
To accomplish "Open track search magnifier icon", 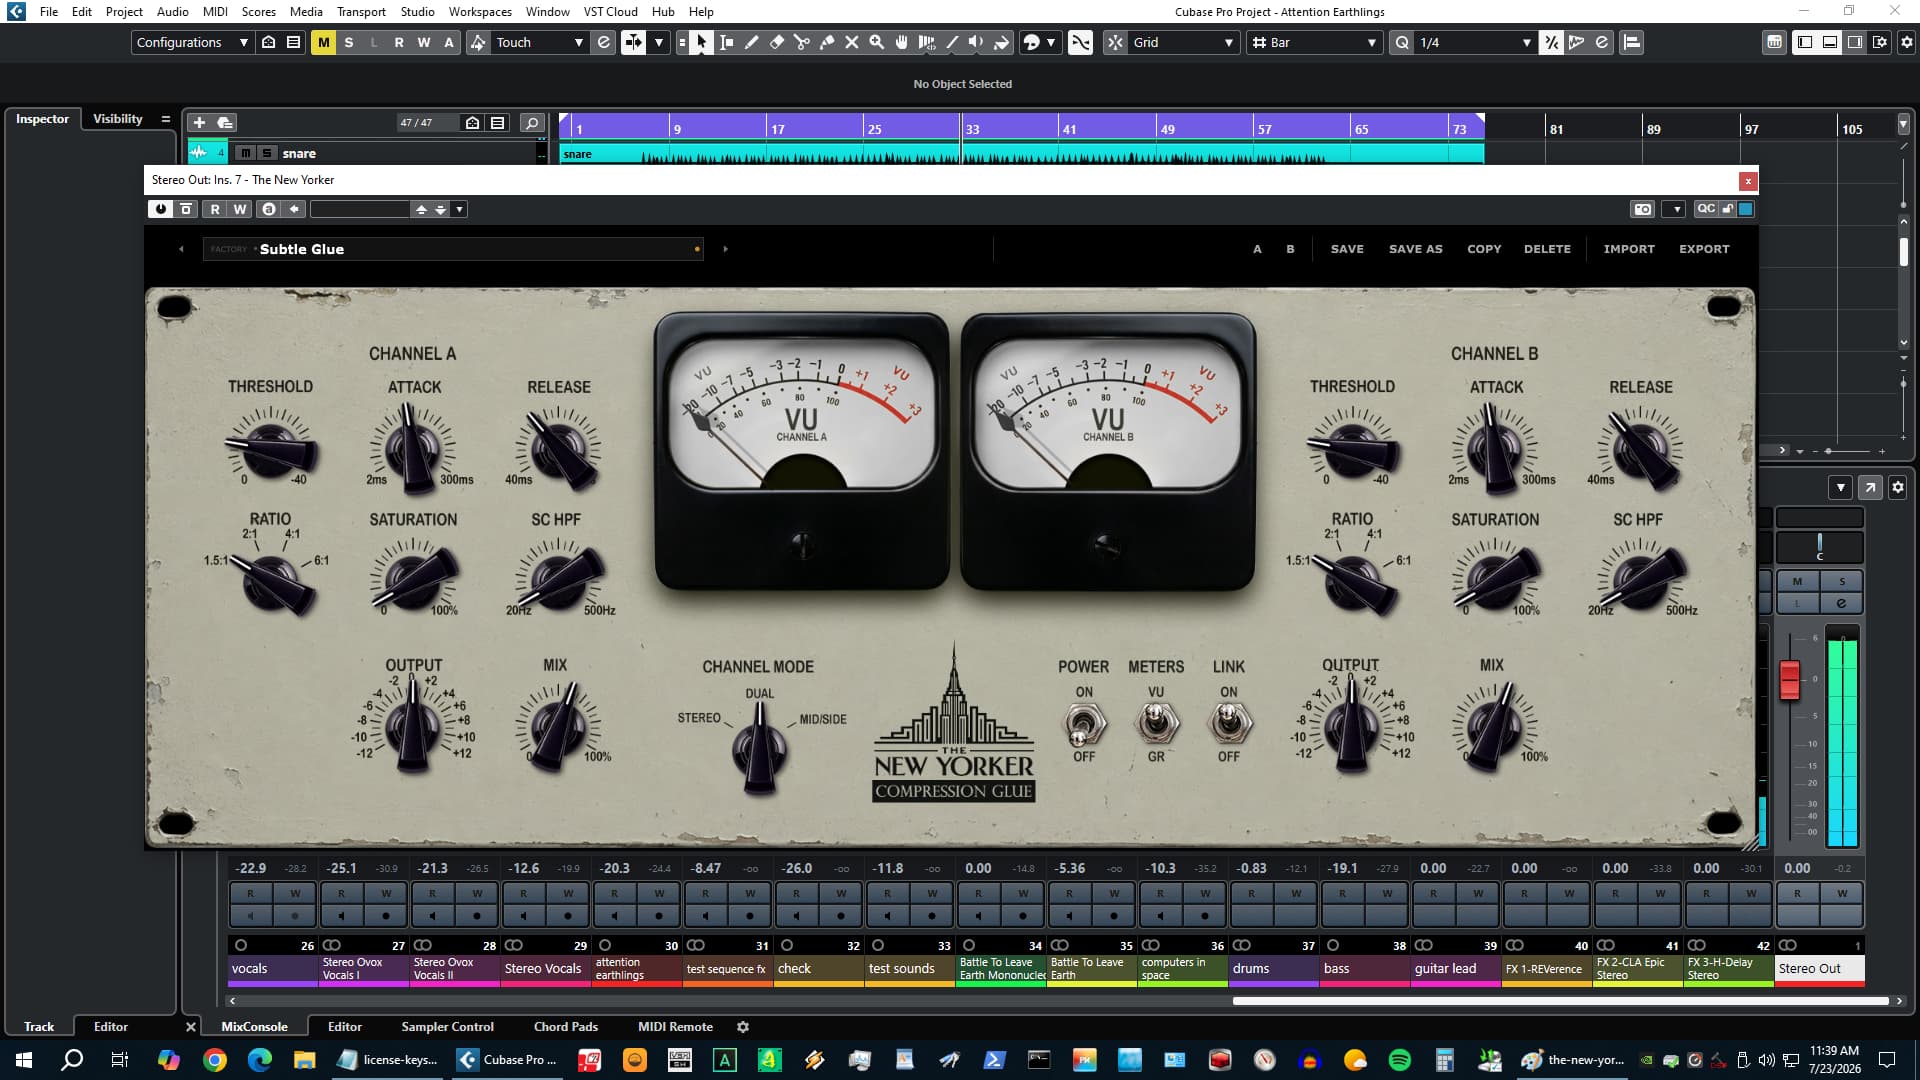I will pos(532,122).
